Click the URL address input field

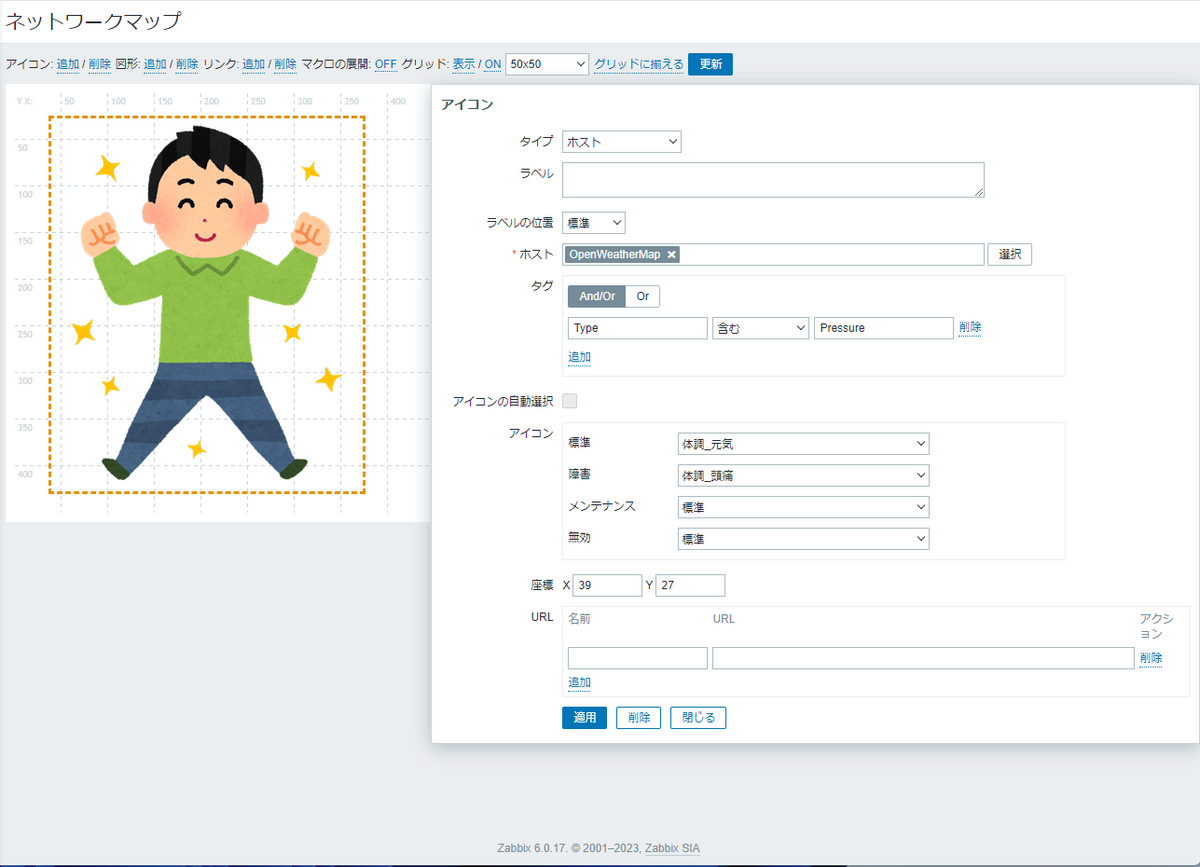[x=923, y=658]
